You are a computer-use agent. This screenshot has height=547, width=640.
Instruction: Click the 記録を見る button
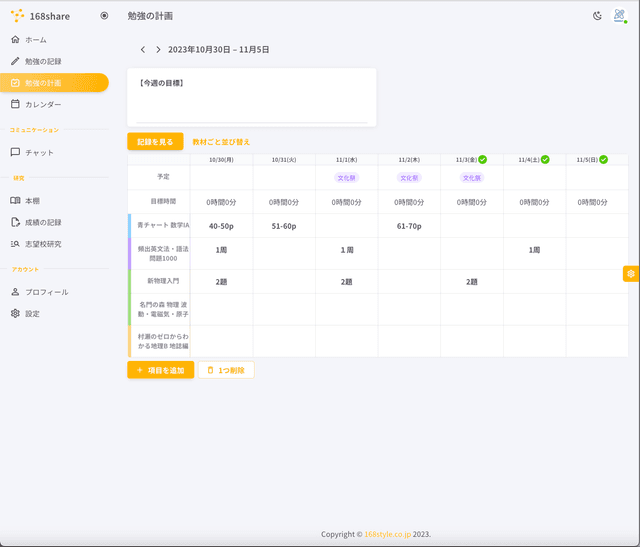click(x=155, y=142)
